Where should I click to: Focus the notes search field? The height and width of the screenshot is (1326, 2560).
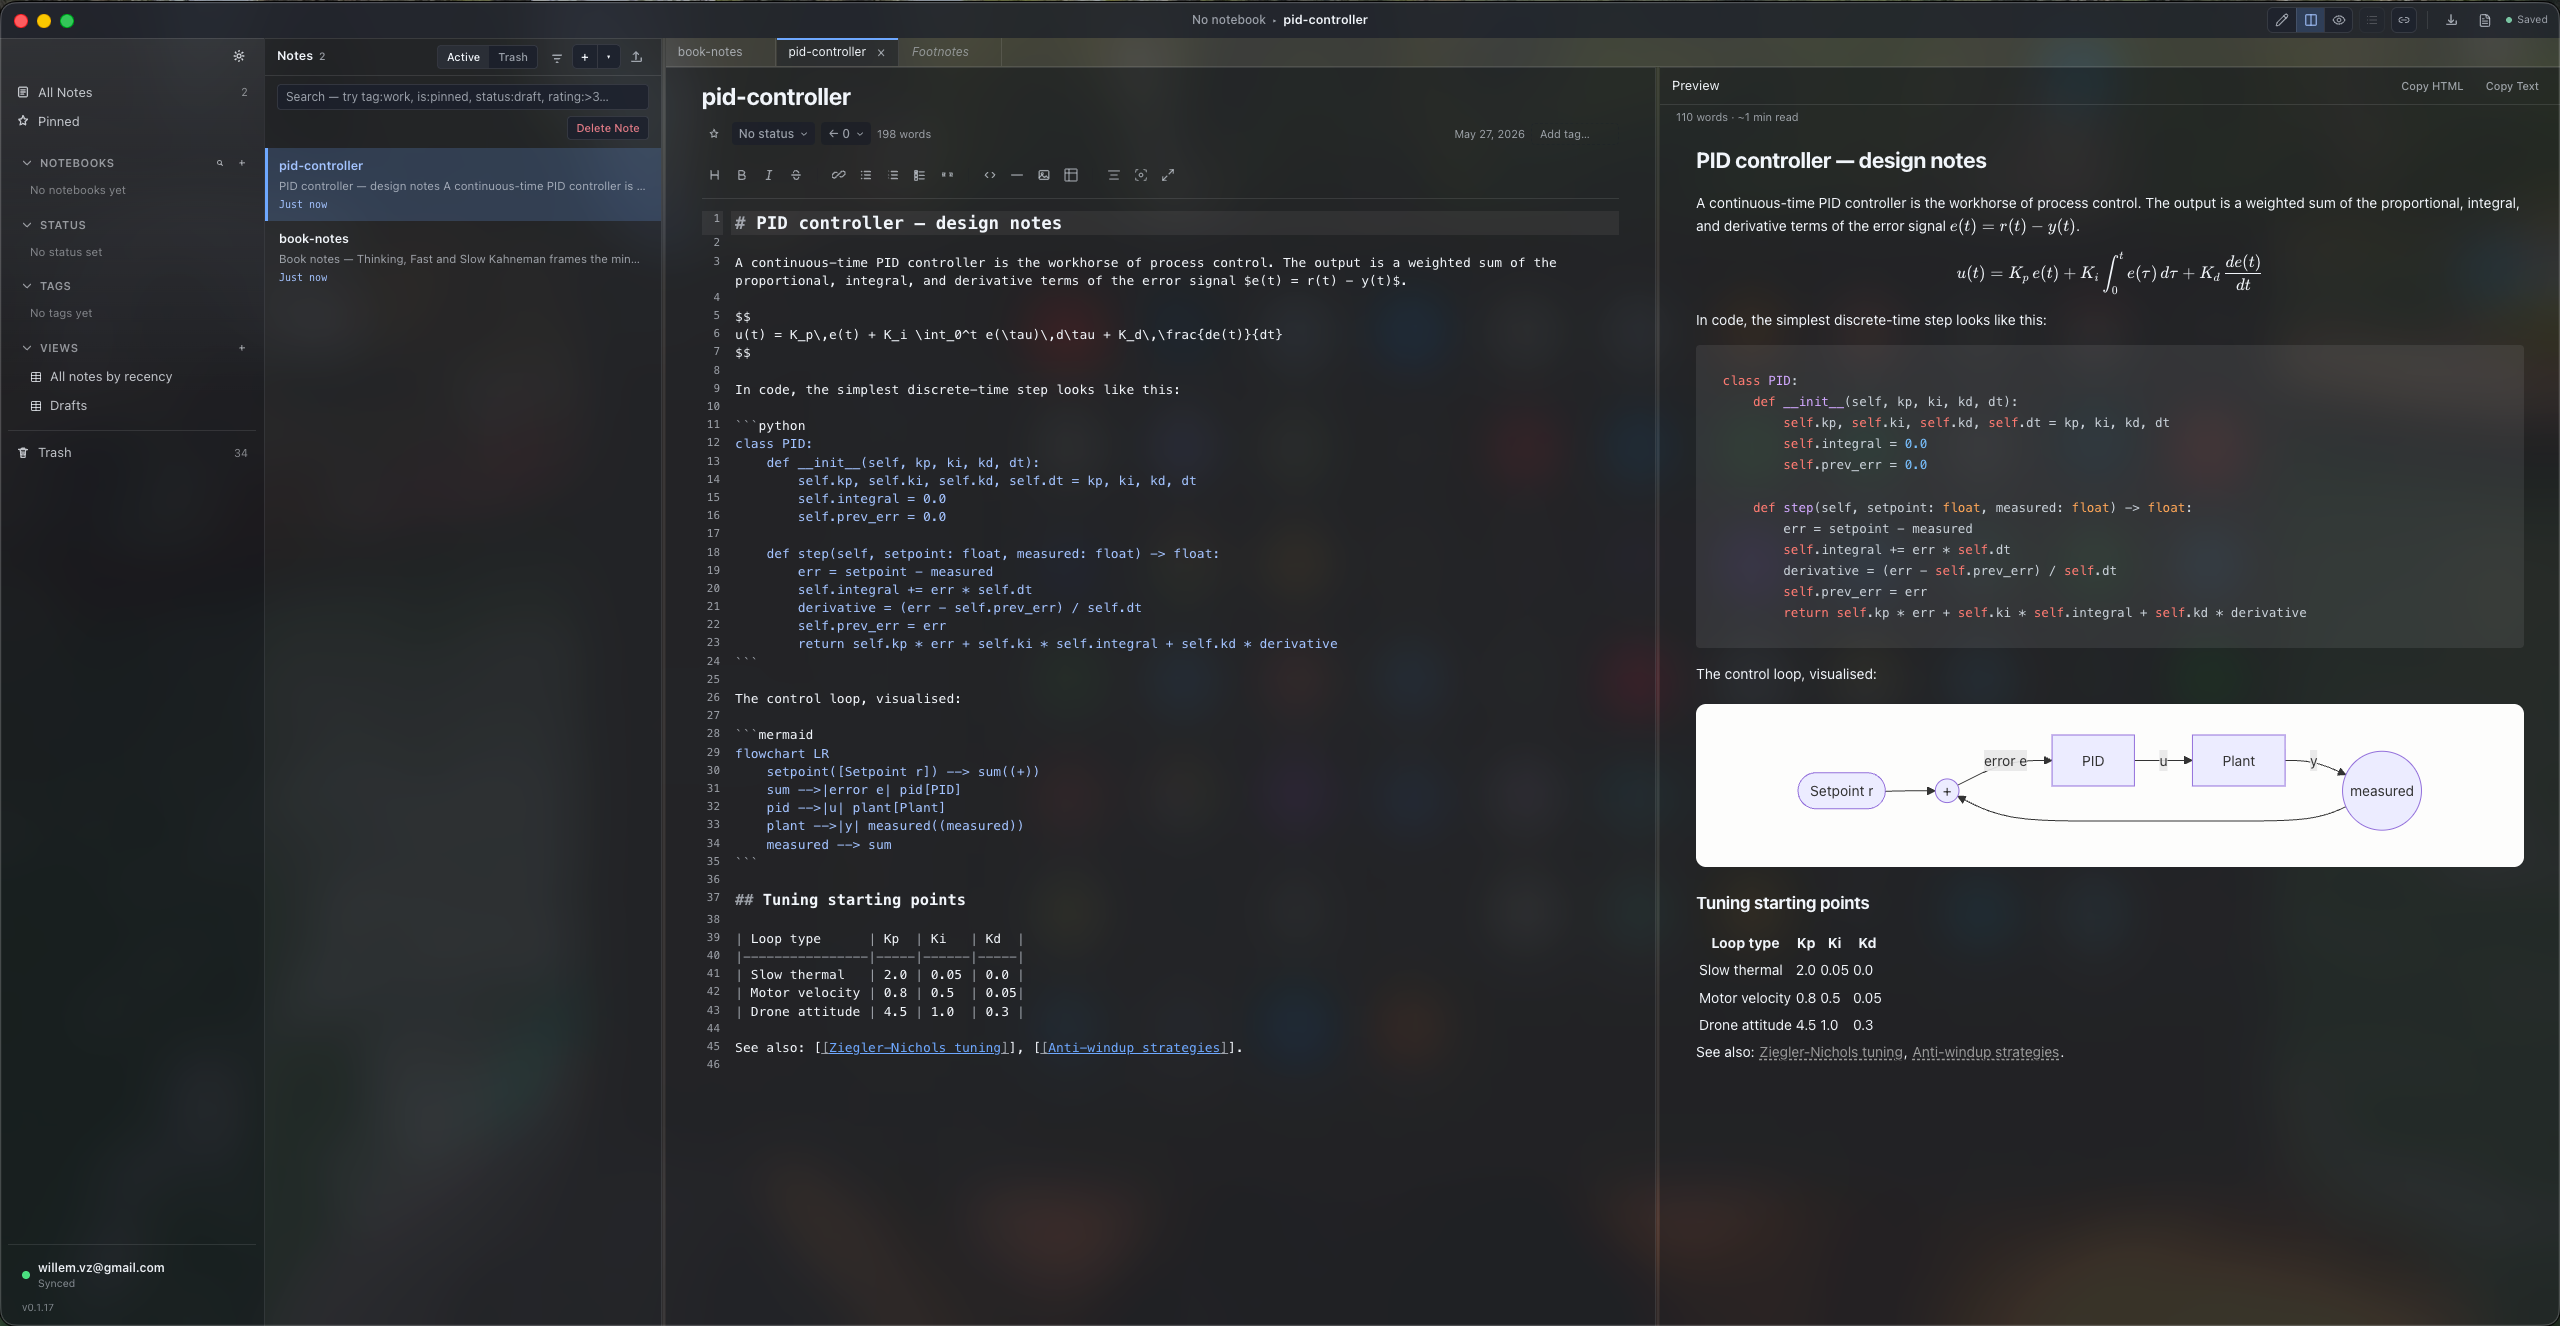[x=462, y=97]
